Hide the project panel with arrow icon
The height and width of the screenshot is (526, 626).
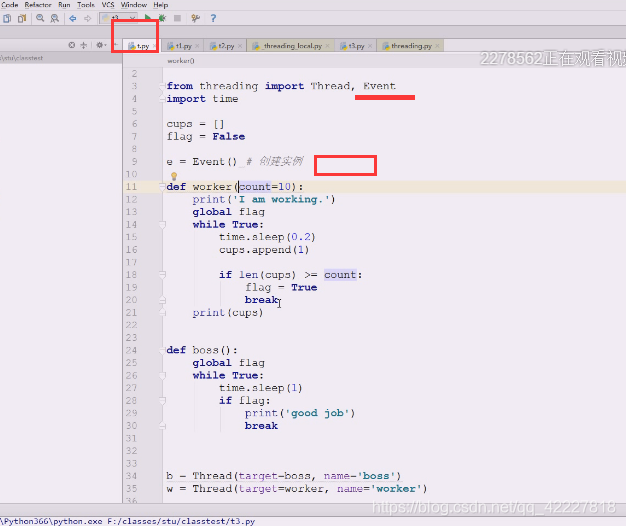115,45
